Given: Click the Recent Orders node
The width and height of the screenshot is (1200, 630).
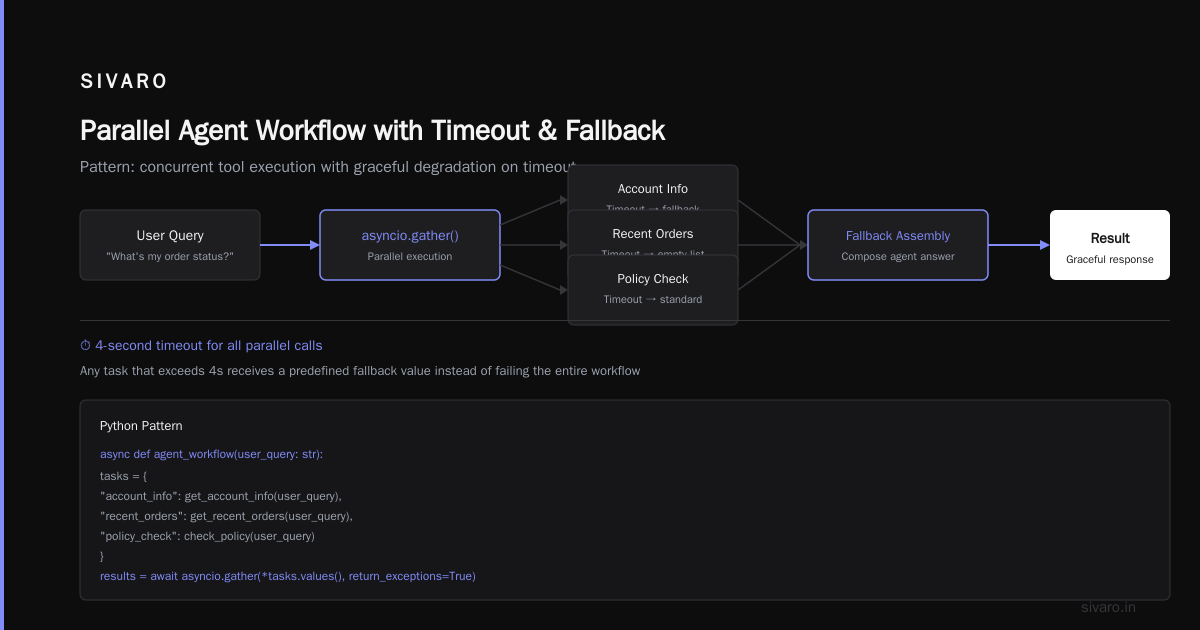Looking at the screenshot, I should [x=653, y=234].
